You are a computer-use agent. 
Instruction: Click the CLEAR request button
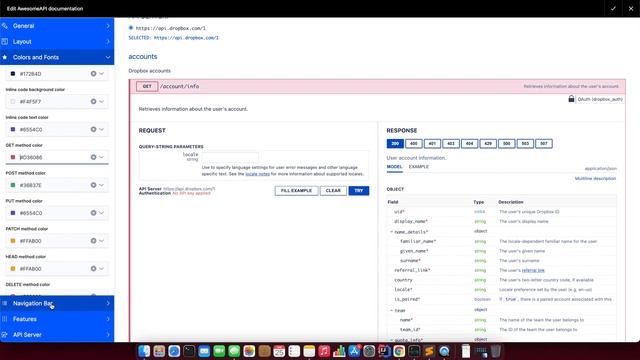point(333,191)
